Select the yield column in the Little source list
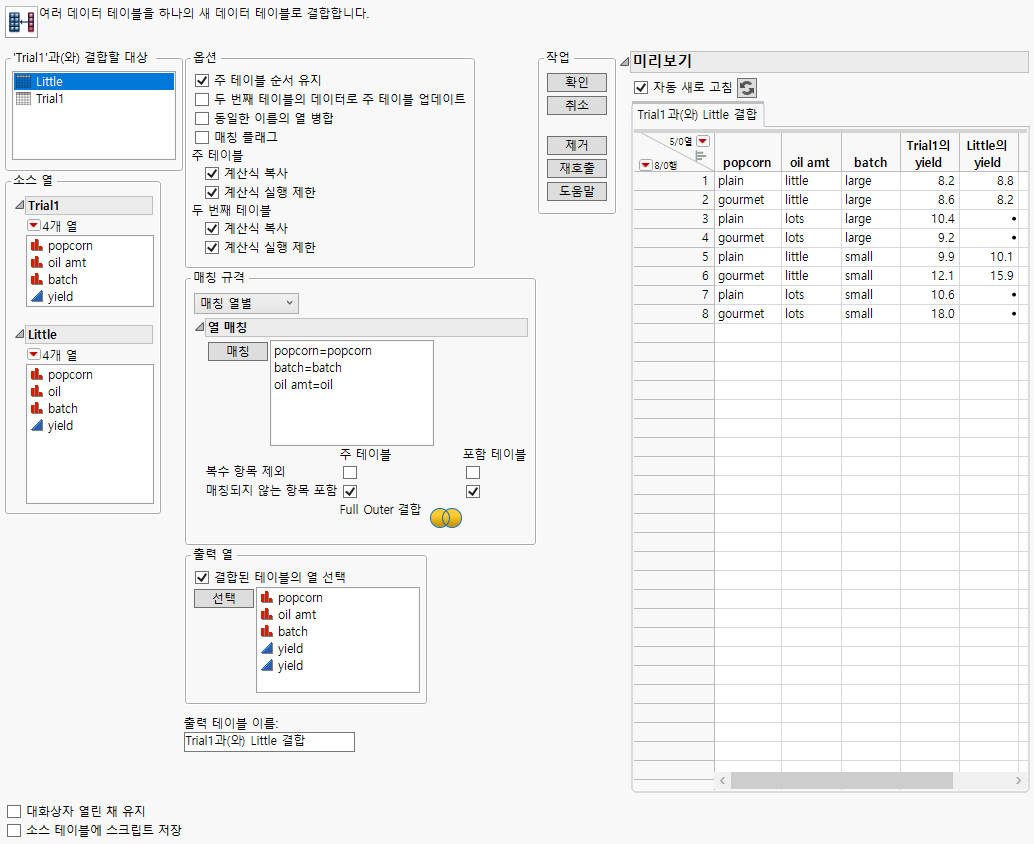Image resolution: width=1034 pixels, height=844 pixels. coord(60,426)
